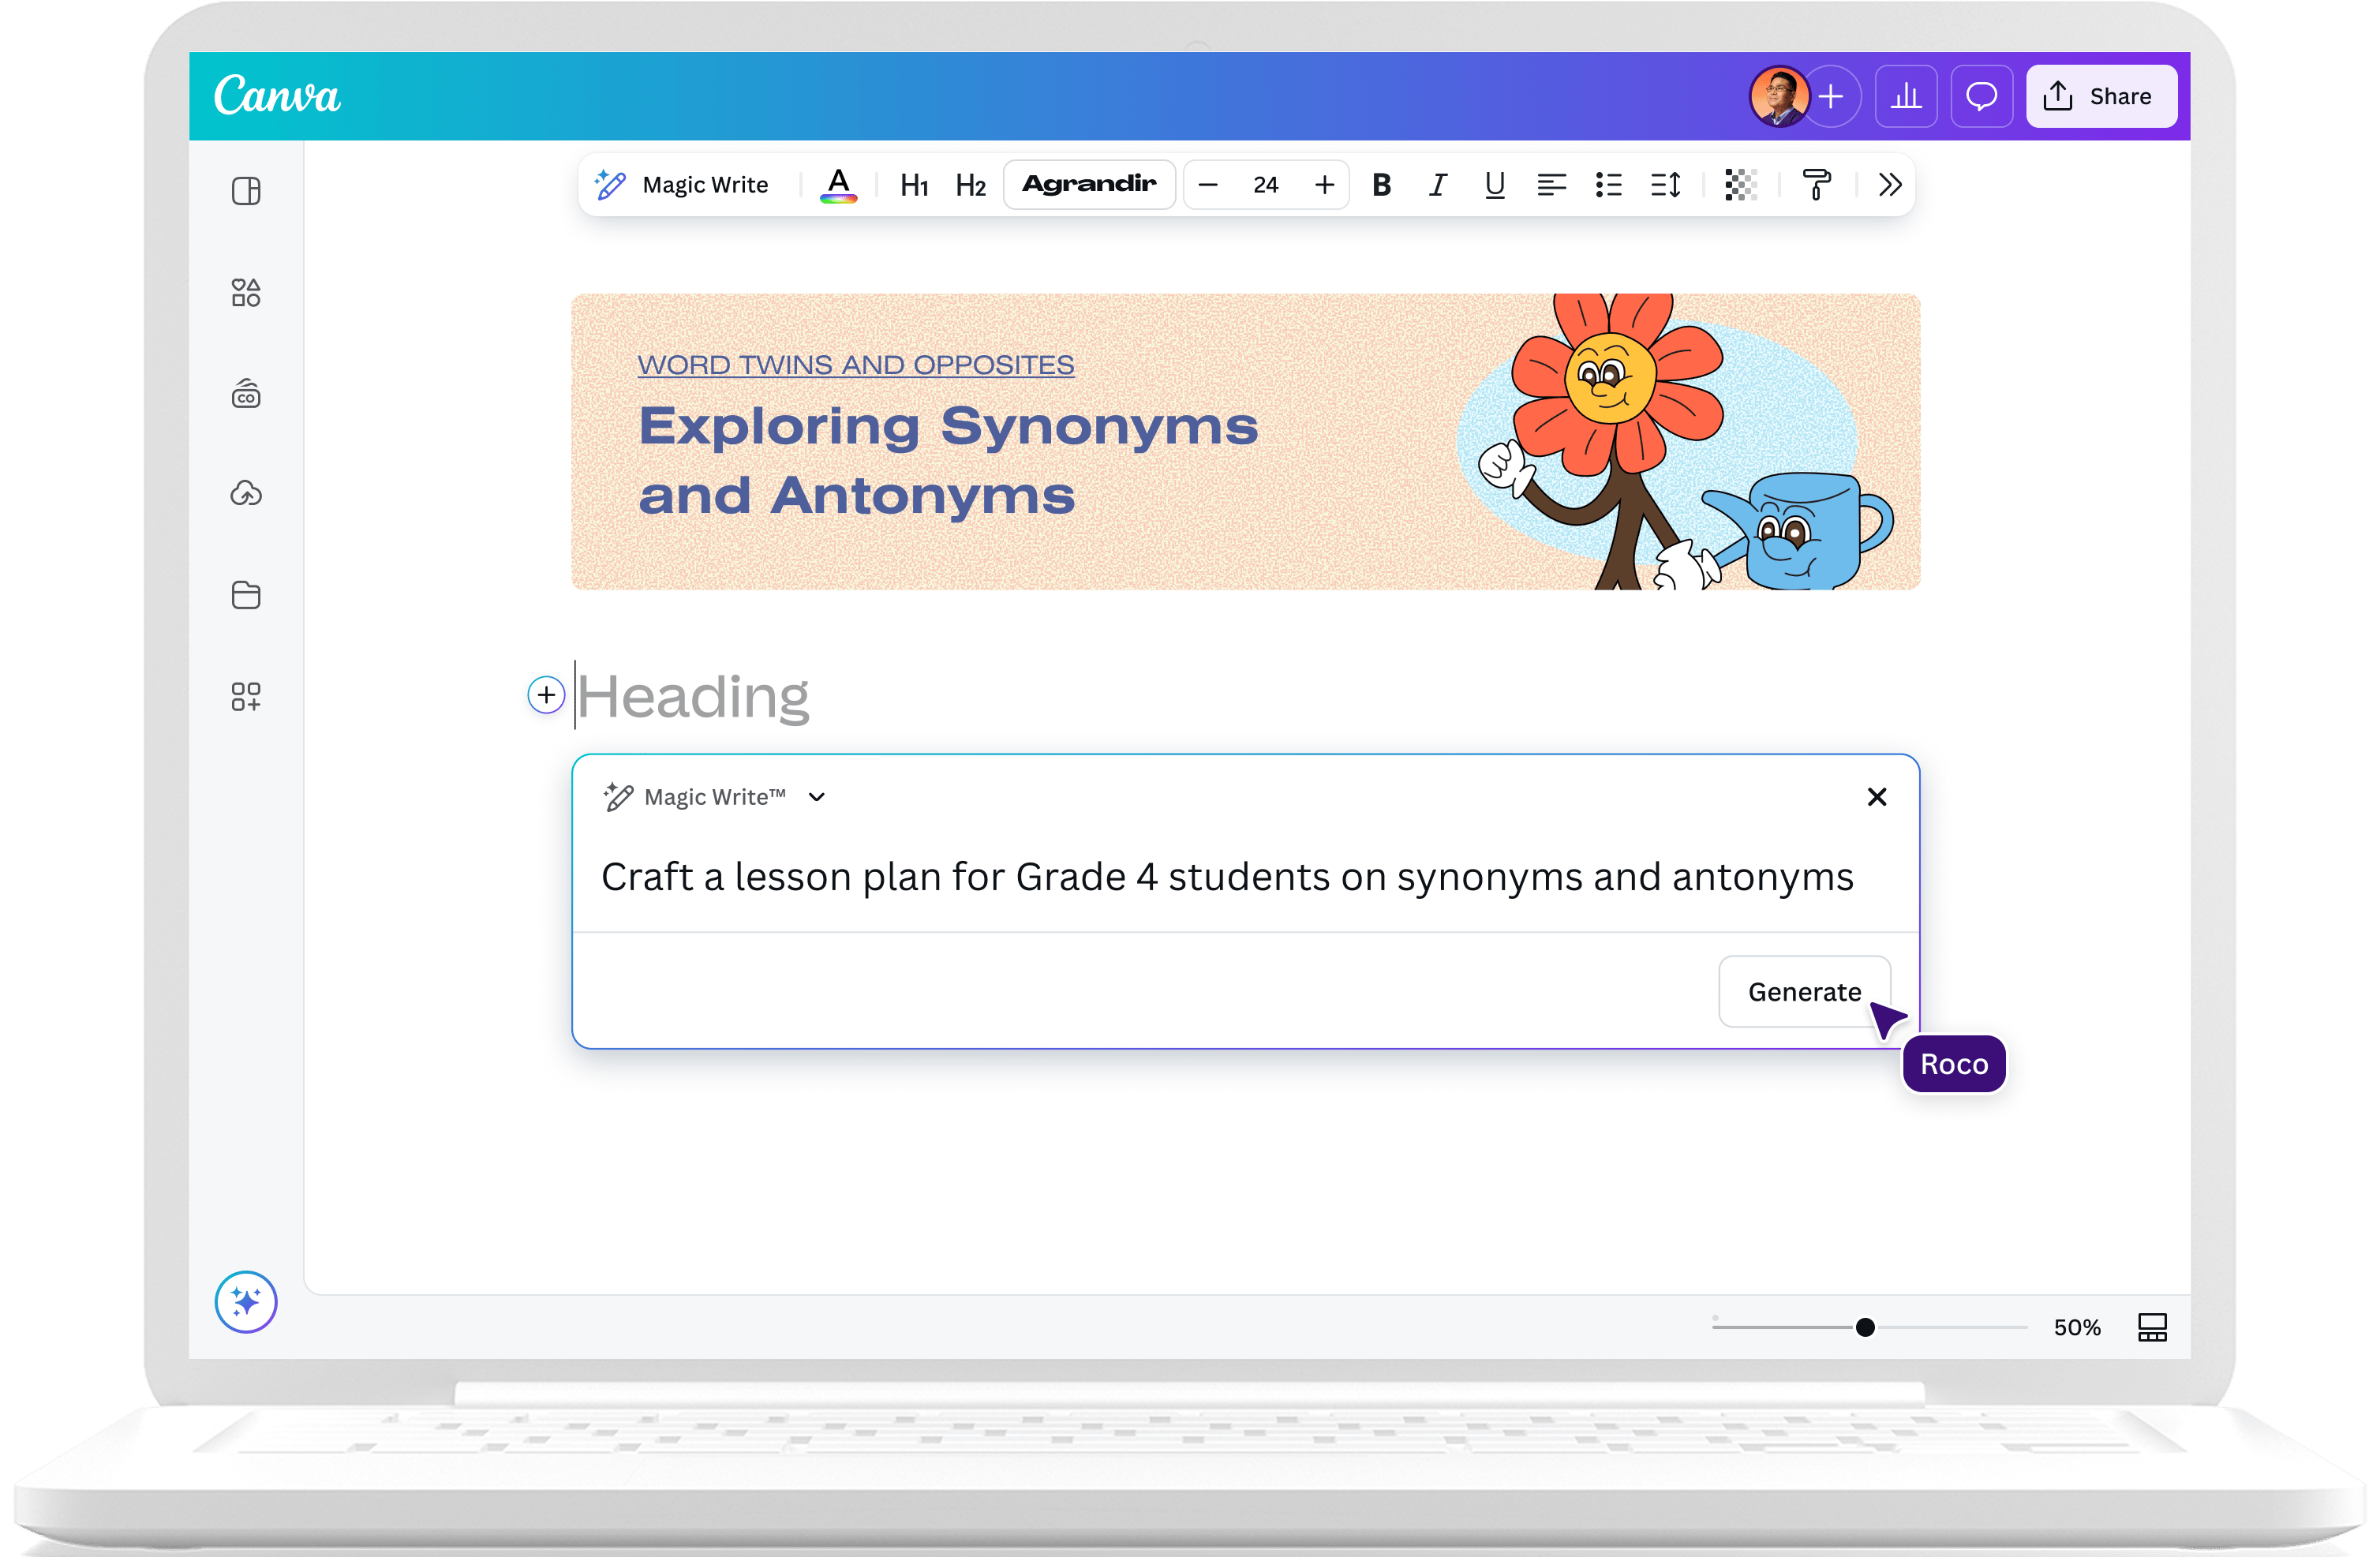
Task: Expand the Magic Write options chevron
Action: (x=817, y=797)
